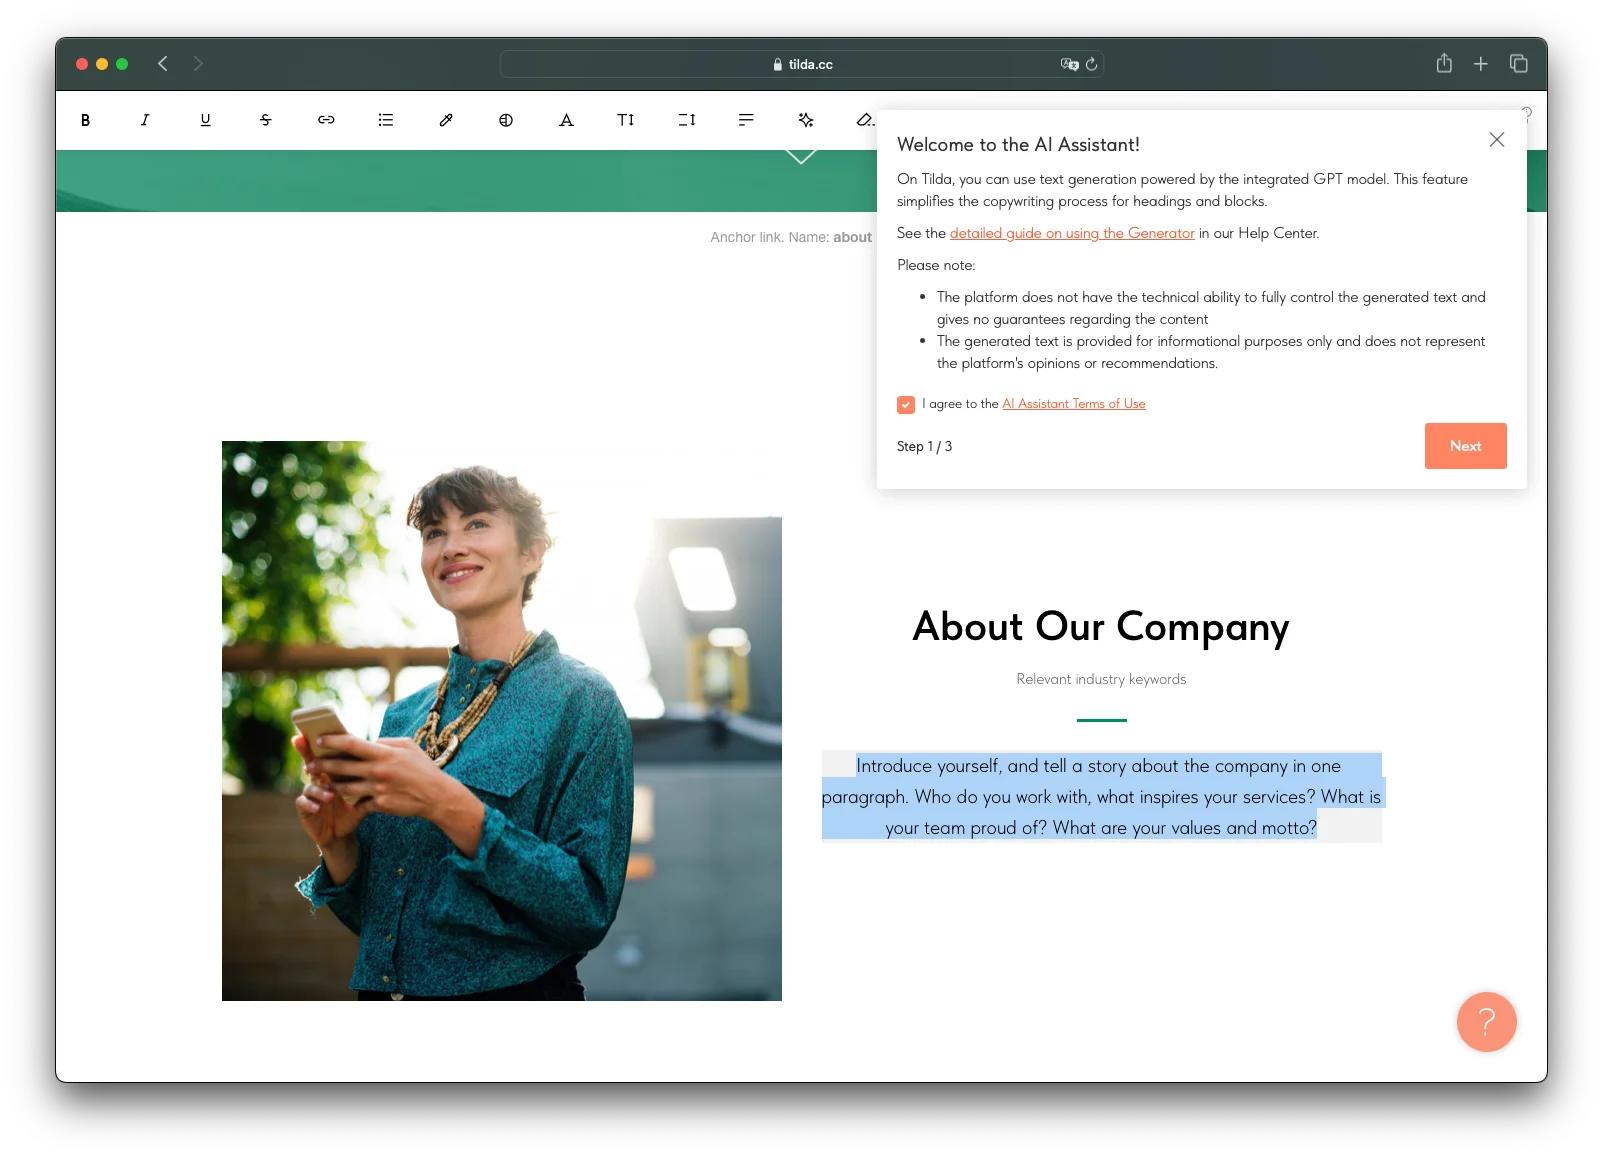Apply strikethrough to text

pyautogui.click(x=265, y=120)
